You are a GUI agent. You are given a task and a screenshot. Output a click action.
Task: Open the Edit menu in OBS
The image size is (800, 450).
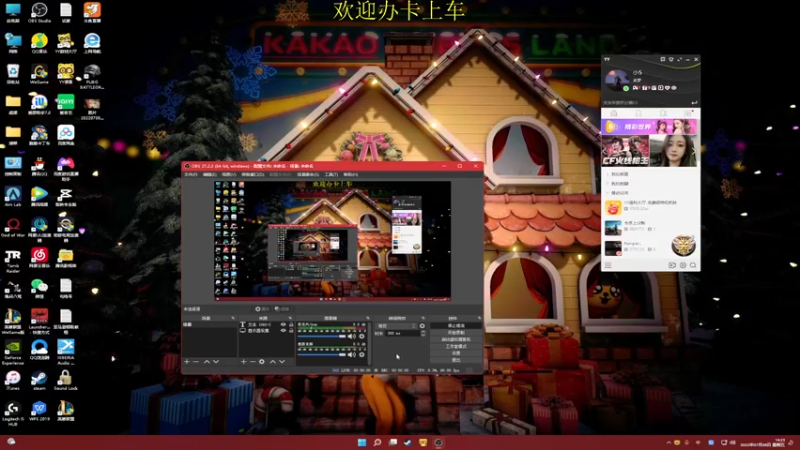click(210, 174)
